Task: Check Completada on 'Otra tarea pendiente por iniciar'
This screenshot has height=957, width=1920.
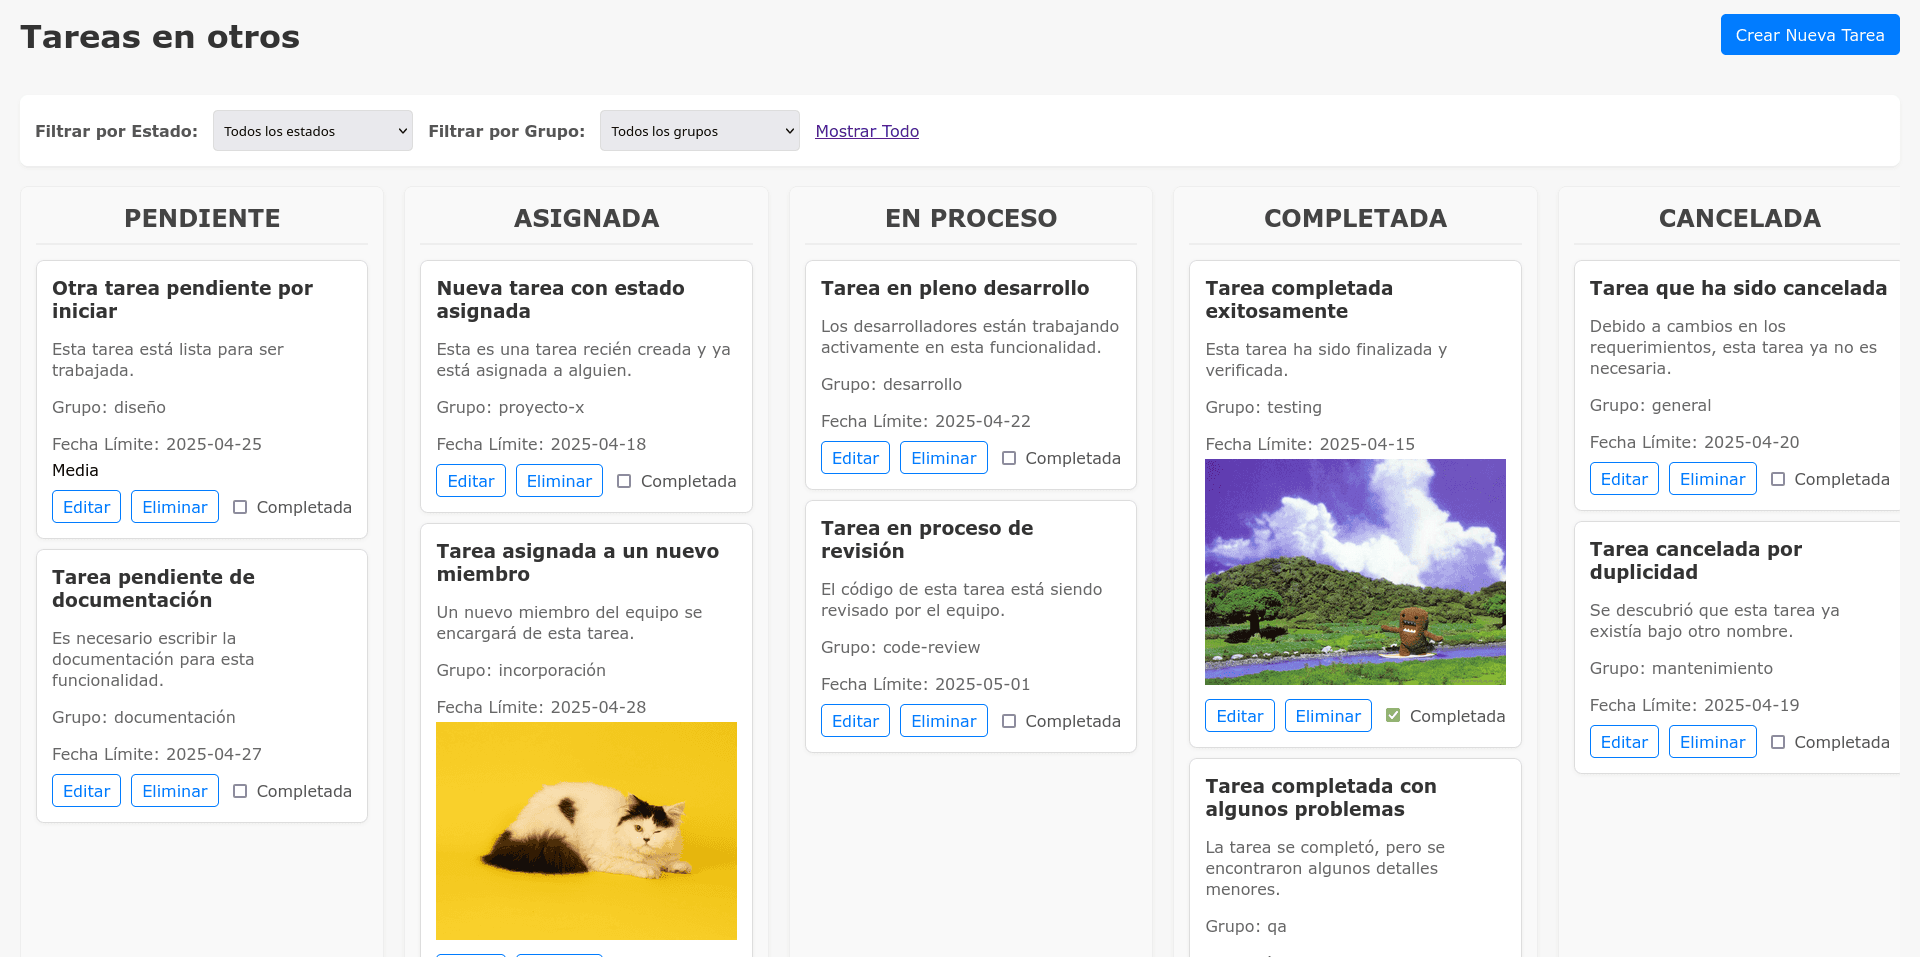Action: tap(240, 507)
